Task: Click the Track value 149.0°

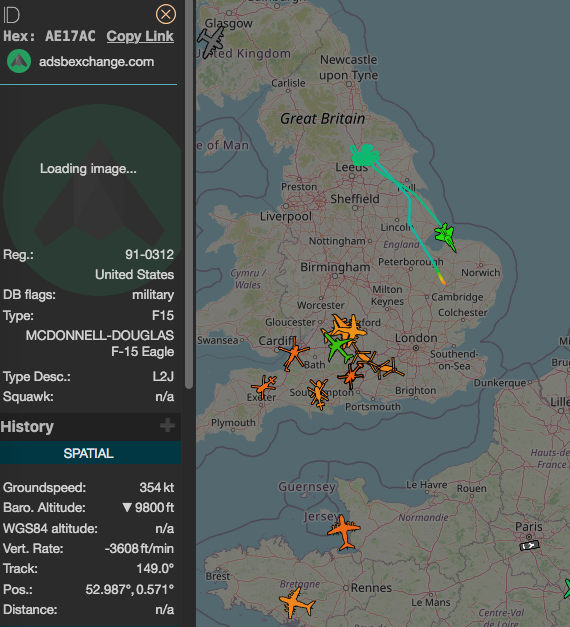Action: [x=155, y=569]
